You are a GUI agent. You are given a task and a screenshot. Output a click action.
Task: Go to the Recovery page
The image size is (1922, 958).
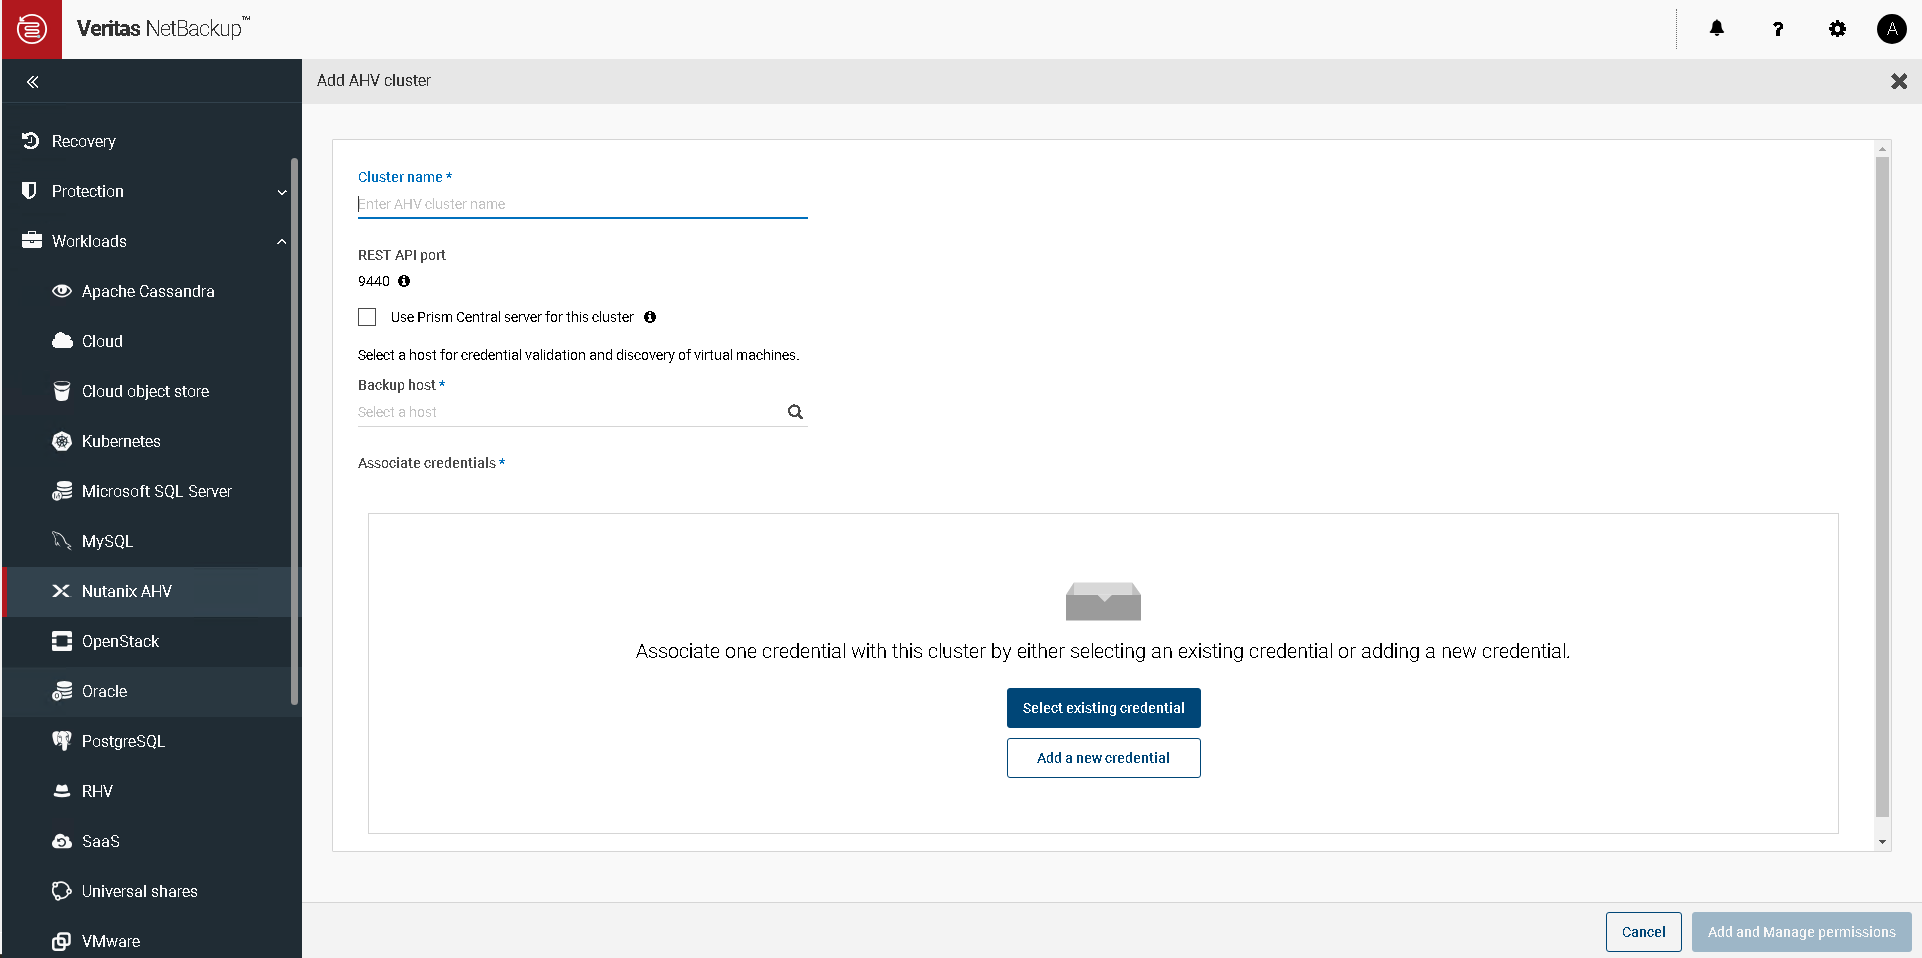tap(84, 141)
